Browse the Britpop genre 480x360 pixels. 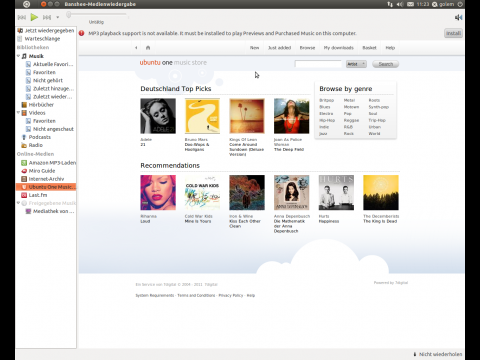point(326,100)
